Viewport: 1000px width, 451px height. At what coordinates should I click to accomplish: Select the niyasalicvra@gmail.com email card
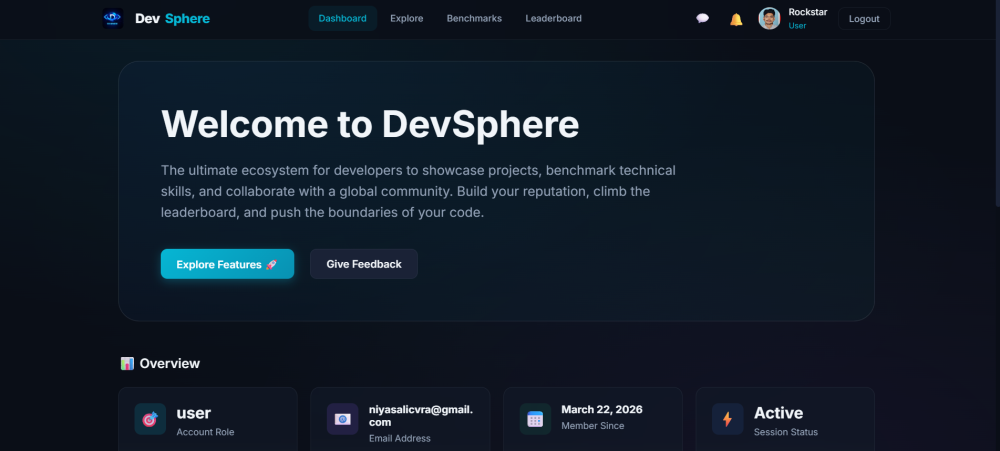(x=400, y=419)
